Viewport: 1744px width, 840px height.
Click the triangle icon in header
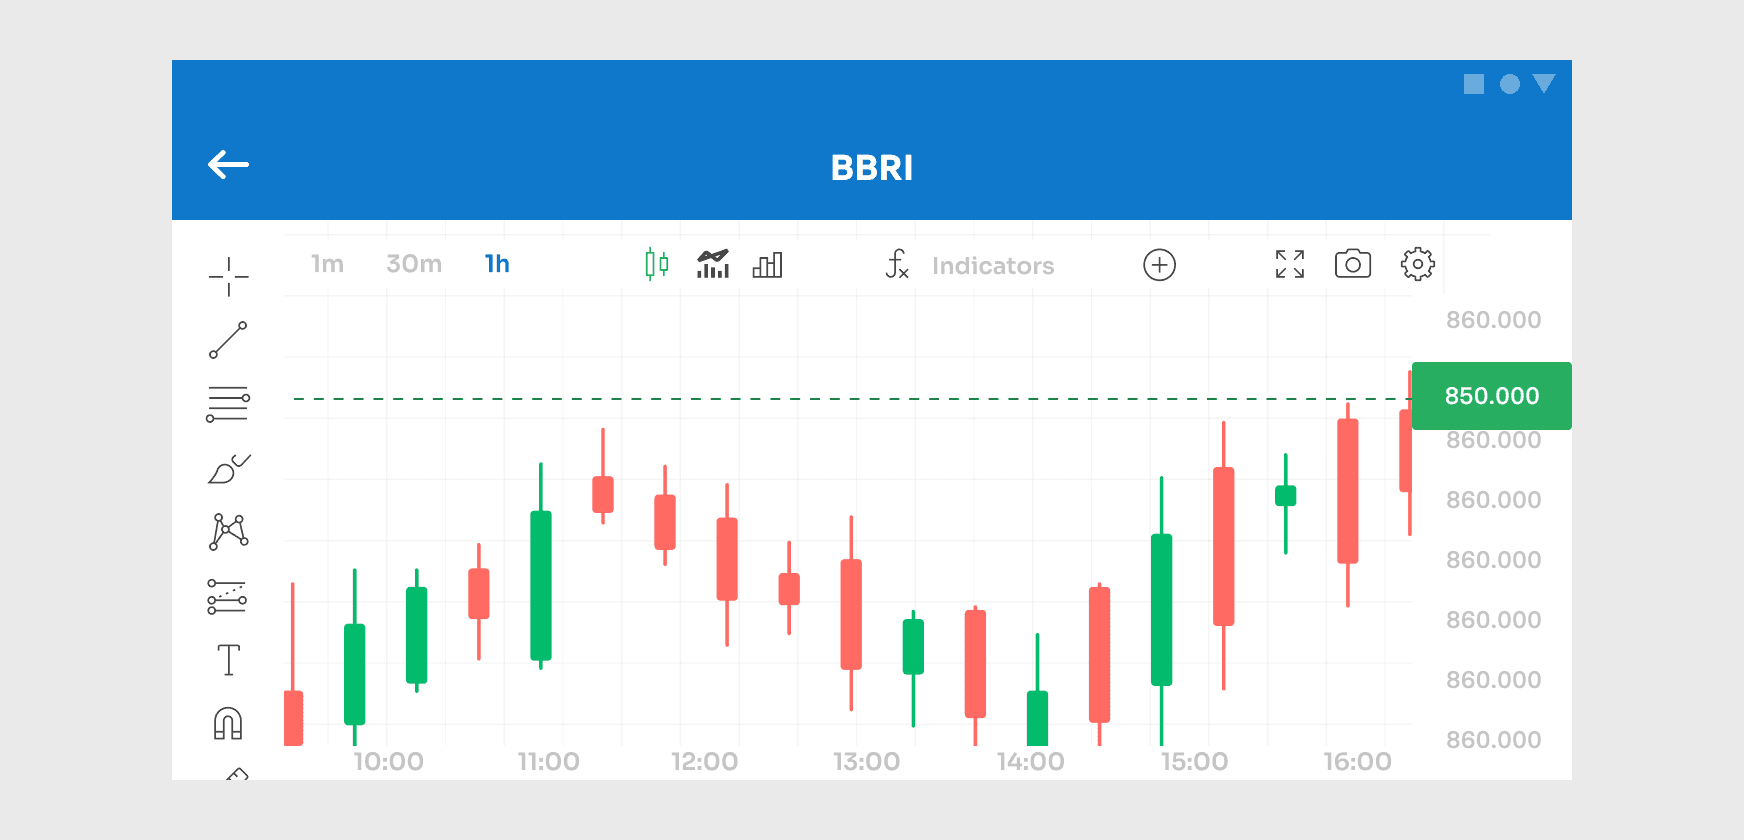1544,84
